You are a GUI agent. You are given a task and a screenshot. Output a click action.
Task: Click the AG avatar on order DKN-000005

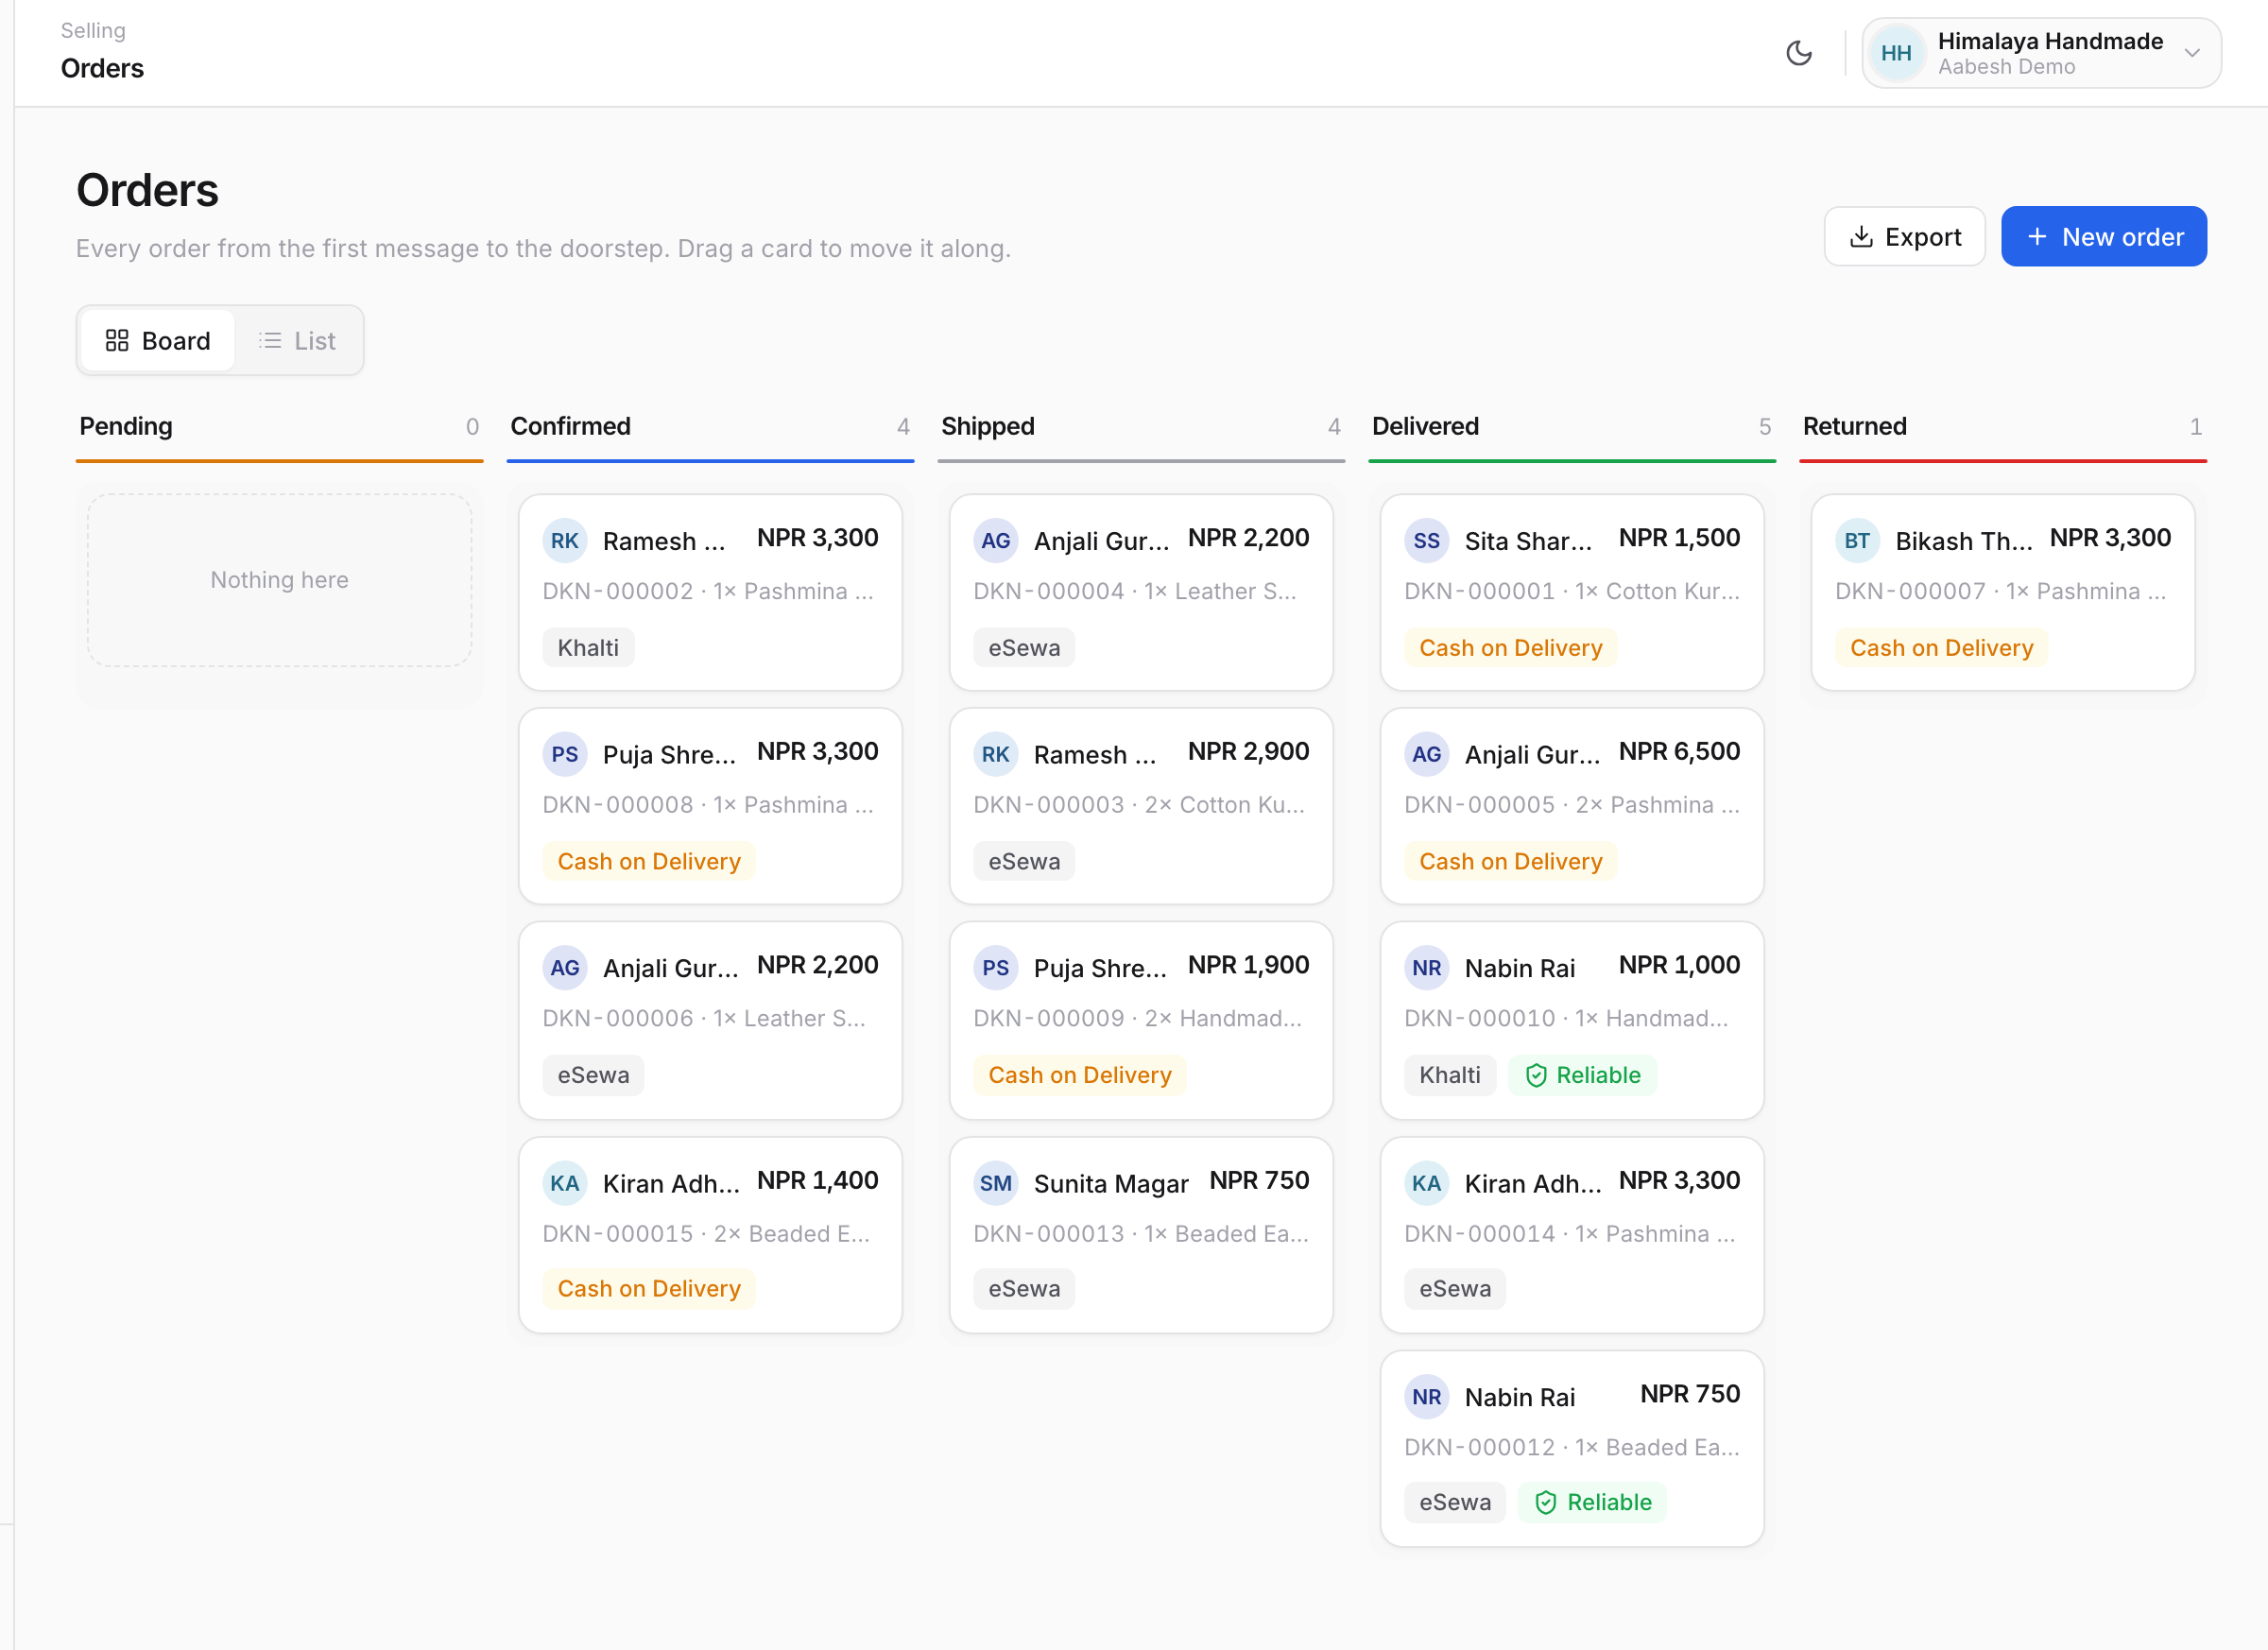tap(1426, 755)
